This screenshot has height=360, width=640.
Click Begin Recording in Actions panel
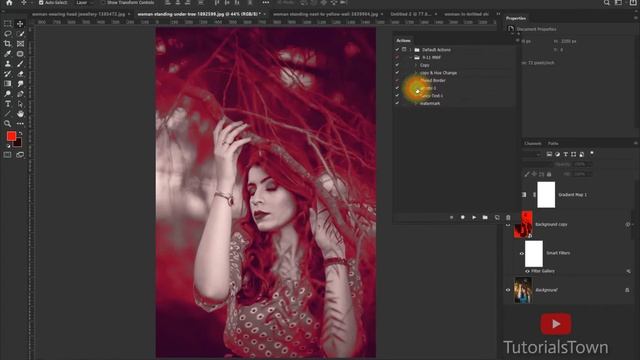[462, 218]
